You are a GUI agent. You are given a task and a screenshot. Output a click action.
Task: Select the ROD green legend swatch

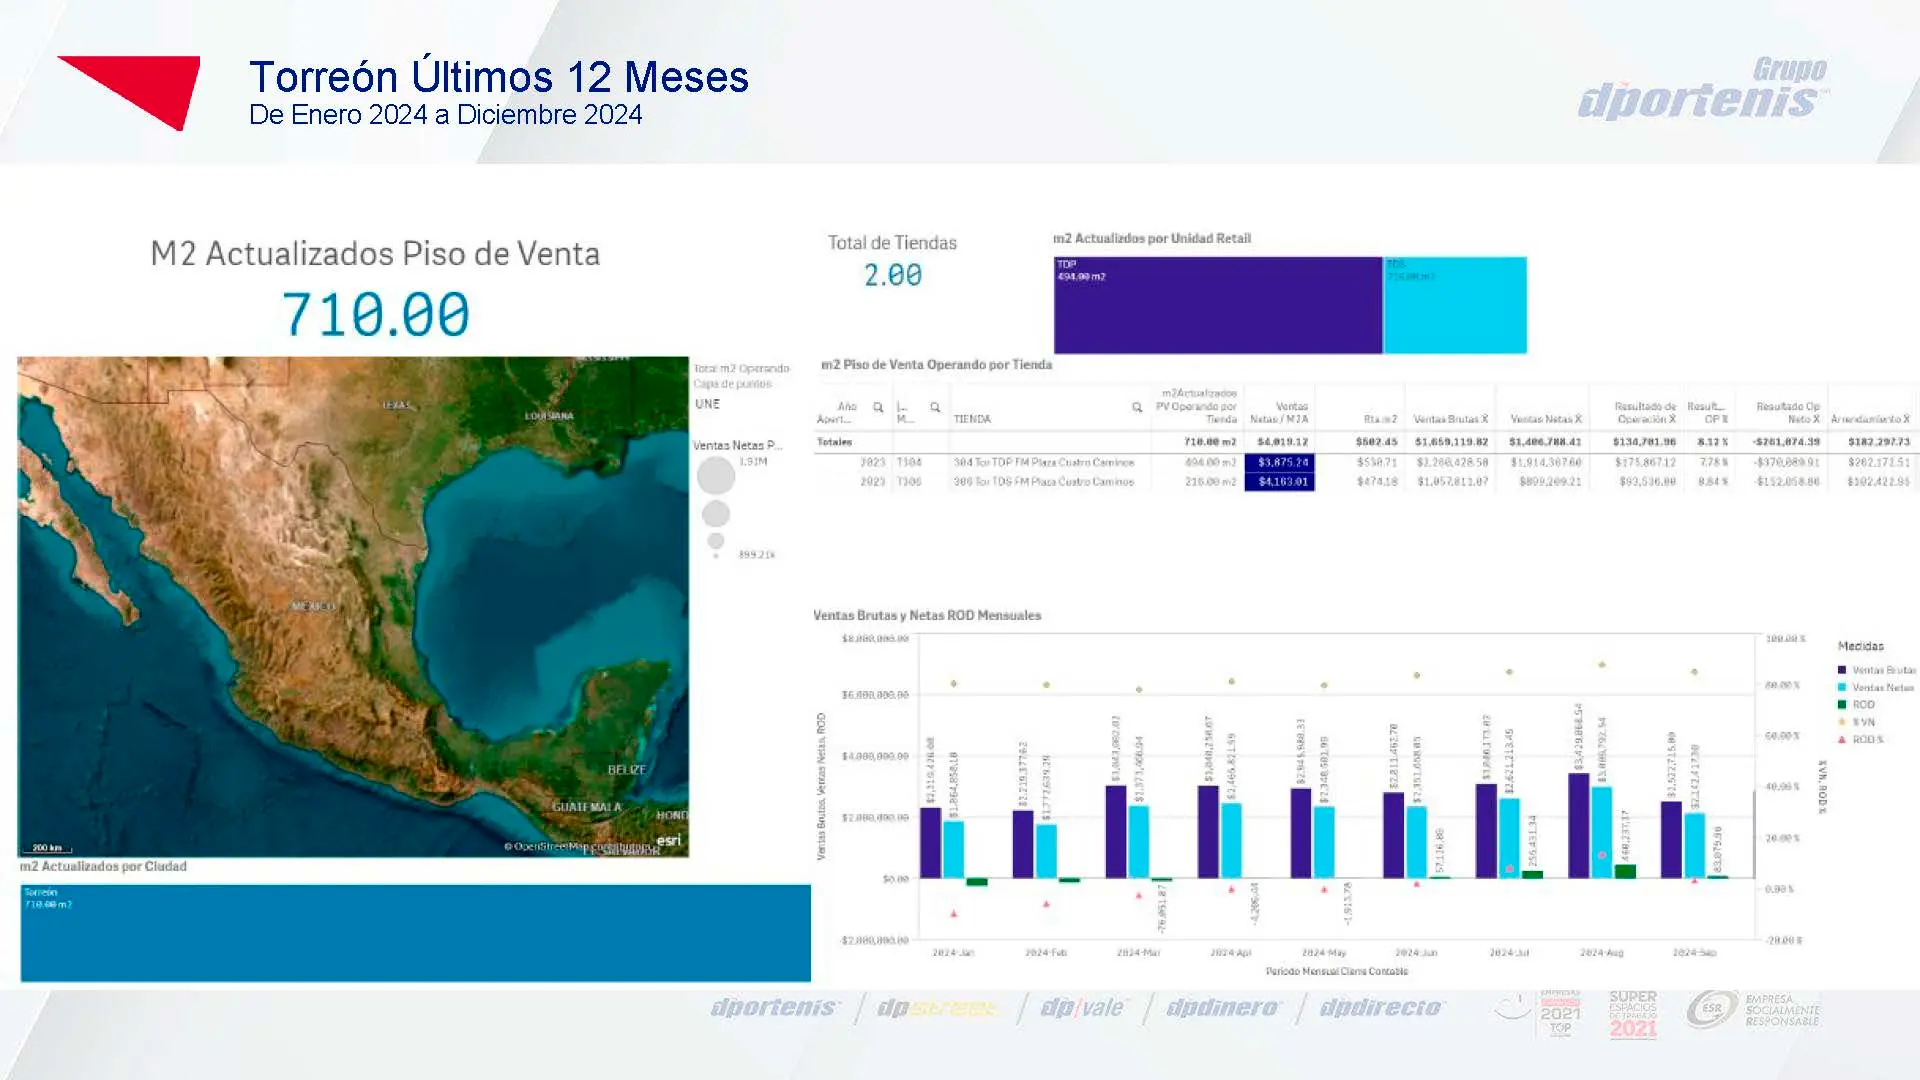click(x=1842, y=704)
